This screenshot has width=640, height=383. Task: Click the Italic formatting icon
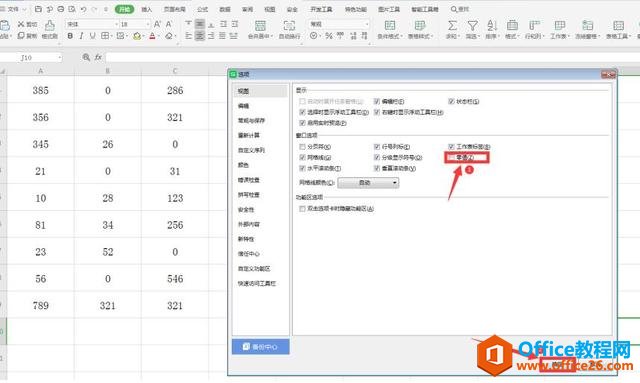[x=81, y=36]
